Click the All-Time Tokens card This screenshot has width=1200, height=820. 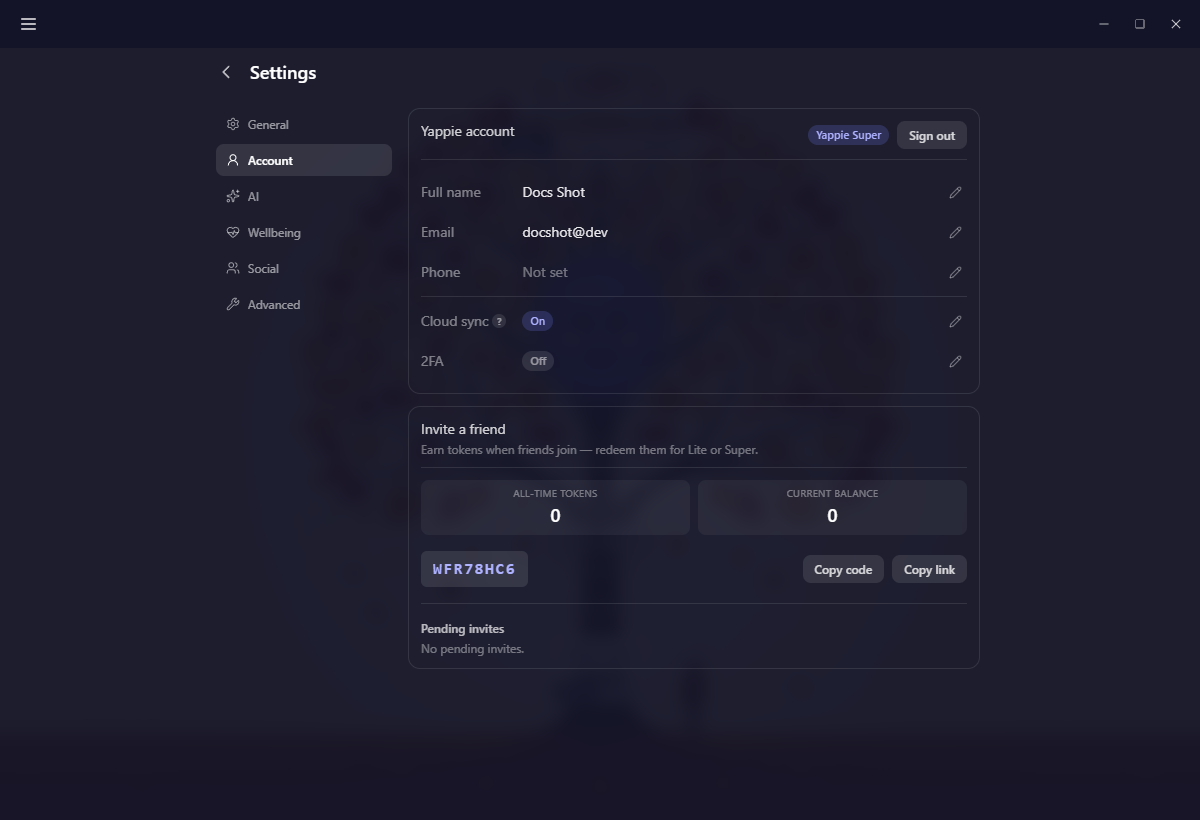point(555,507)
